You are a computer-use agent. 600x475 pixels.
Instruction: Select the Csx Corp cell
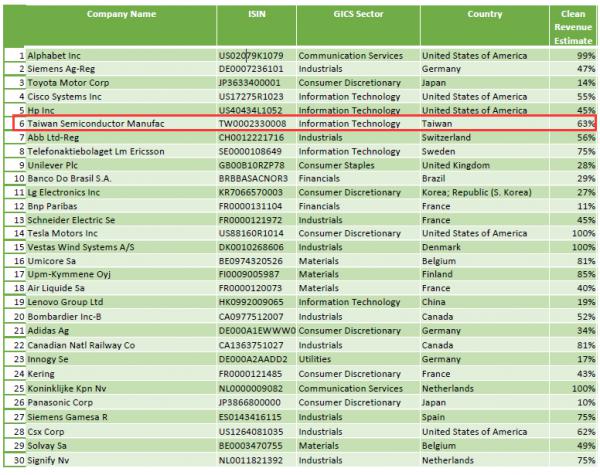(x=121, y=431)
